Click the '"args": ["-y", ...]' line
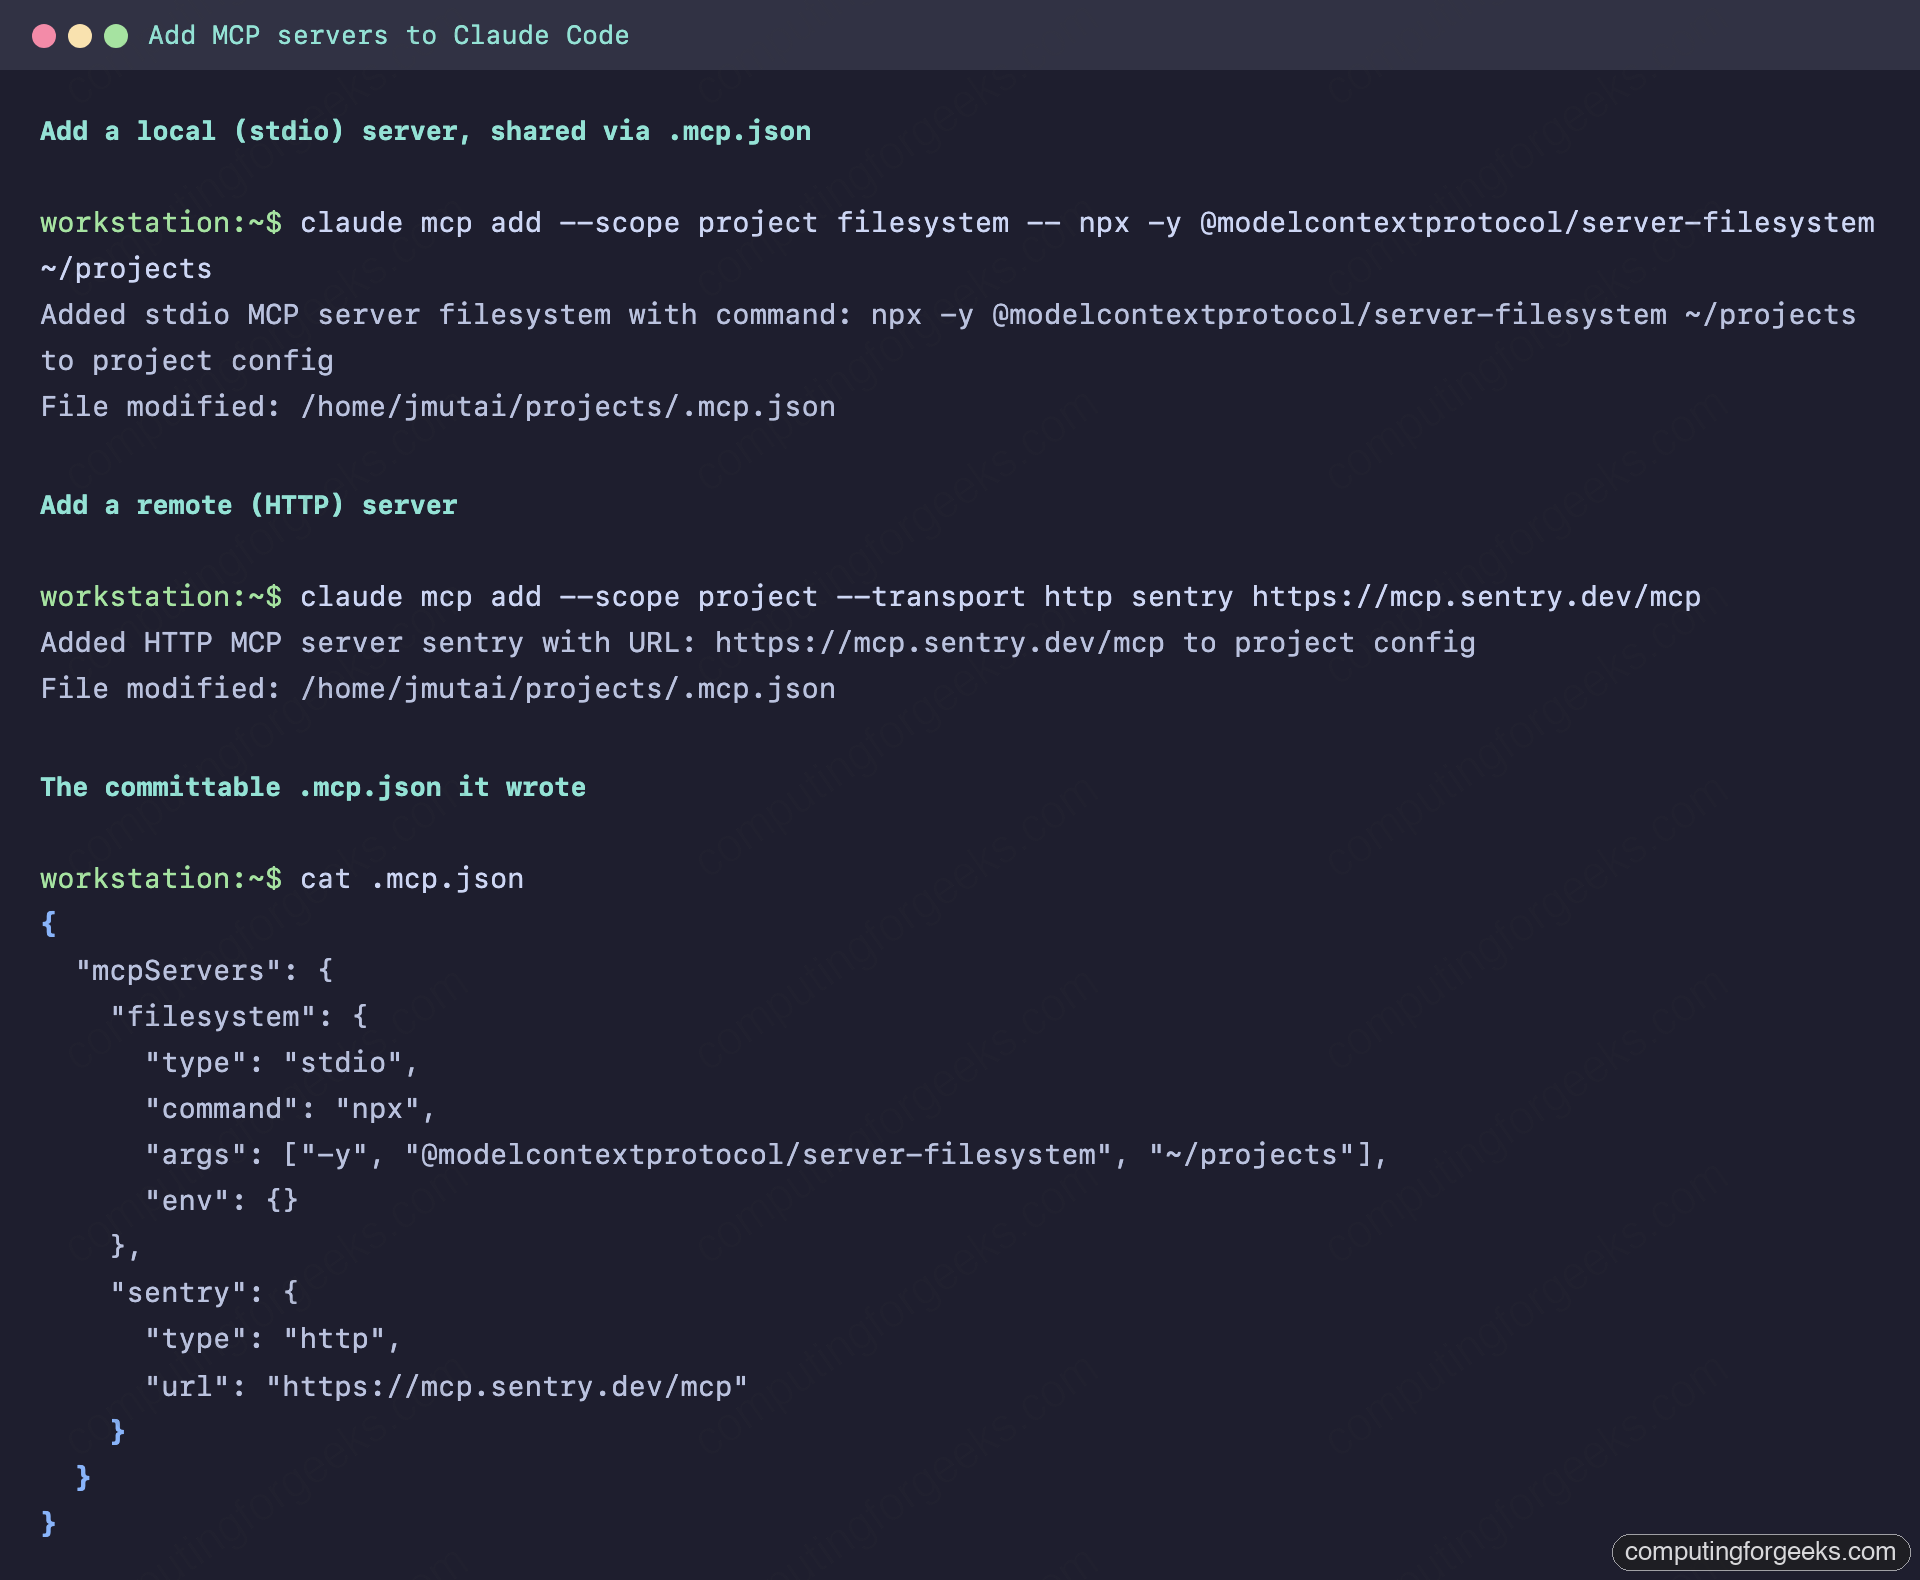The image size is (1920, 1580). pyautogui.click(x=767, y=1155)
